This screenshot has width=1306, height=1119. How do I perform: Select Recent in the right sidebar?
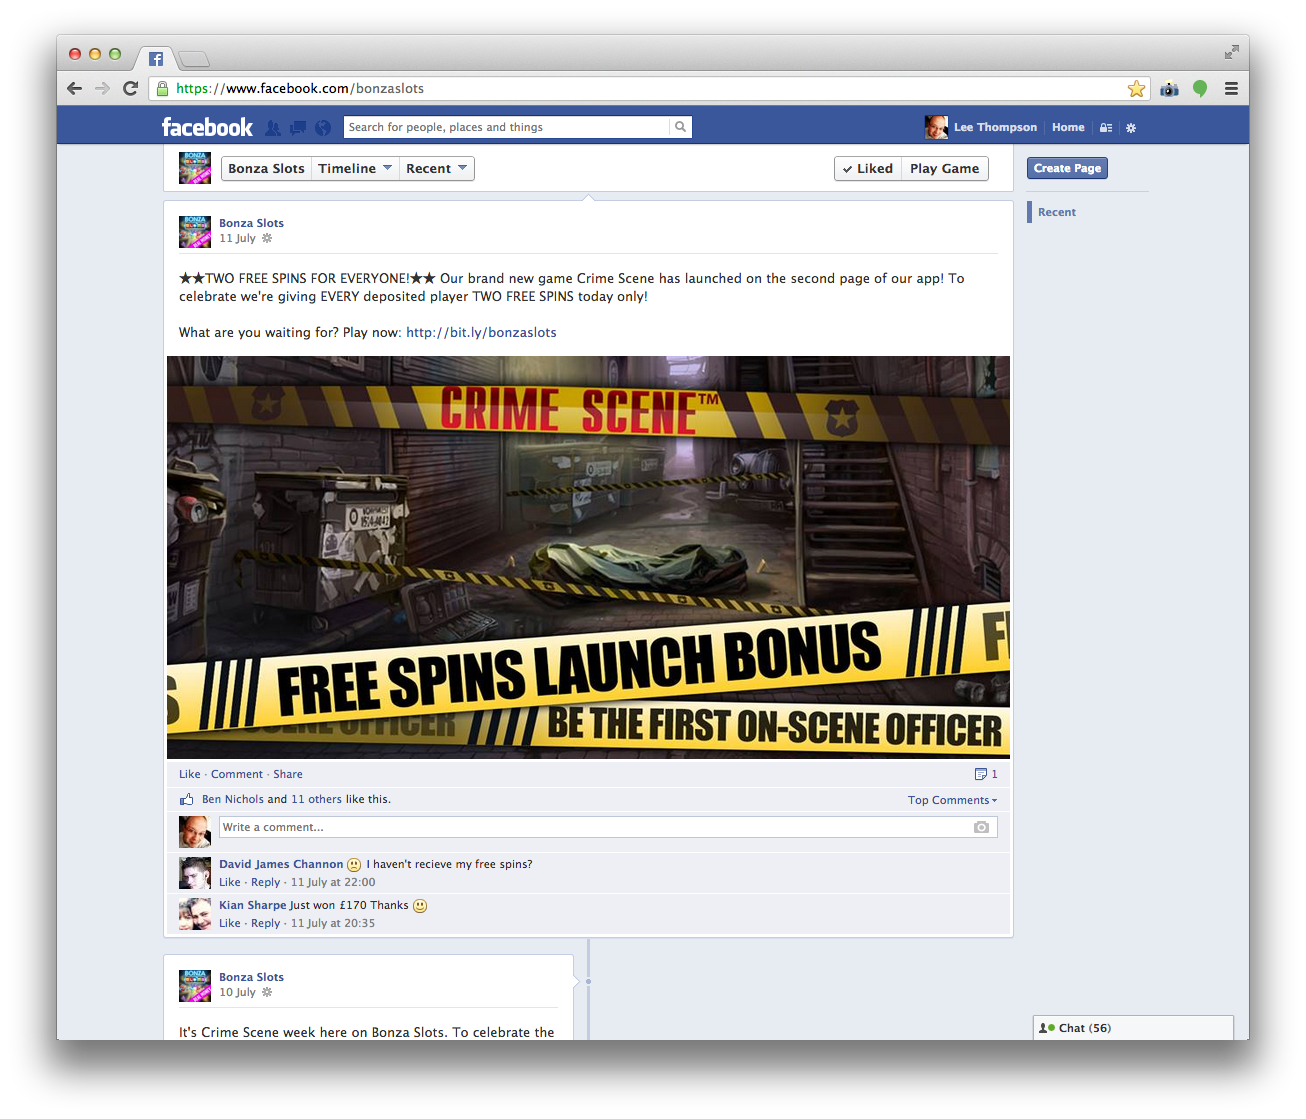click(x=1057, y=212)
